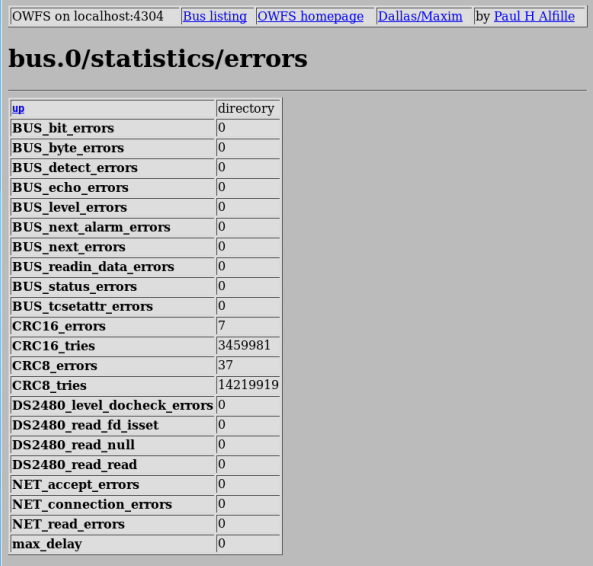Select the BUS_level_errors row label
593x566 pixels.
coord(70,207)
